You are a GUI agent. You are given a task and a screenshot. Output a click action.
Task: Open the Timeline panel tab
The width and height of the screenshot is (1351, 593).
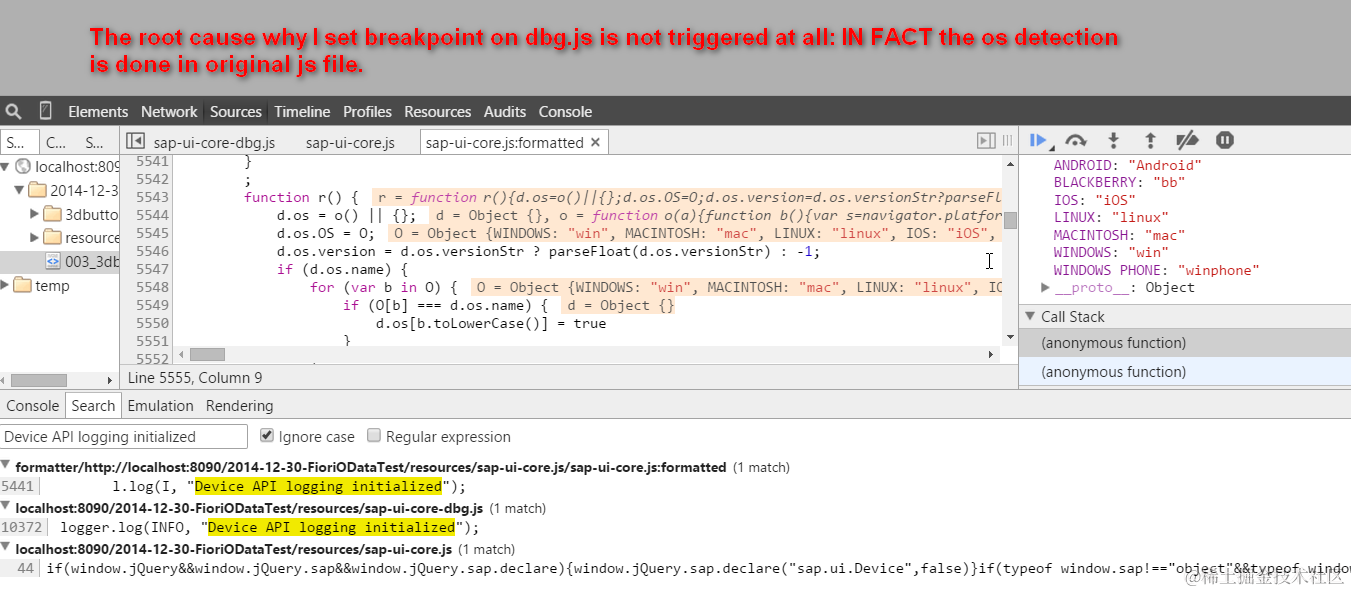click(302, 111)
